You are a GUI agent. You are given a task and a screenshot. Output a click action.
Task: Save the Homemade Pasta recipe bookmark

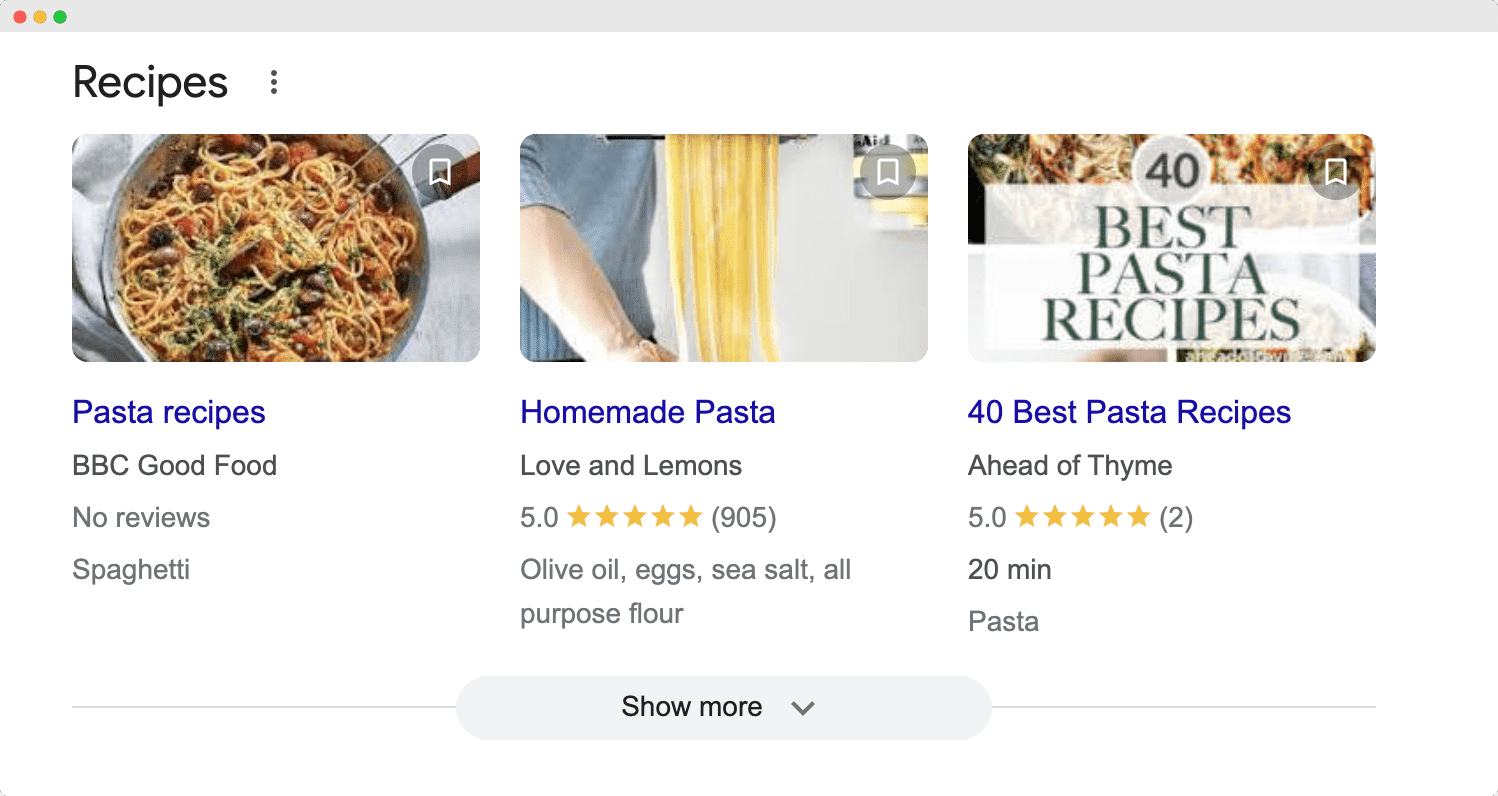pos(886,171)
